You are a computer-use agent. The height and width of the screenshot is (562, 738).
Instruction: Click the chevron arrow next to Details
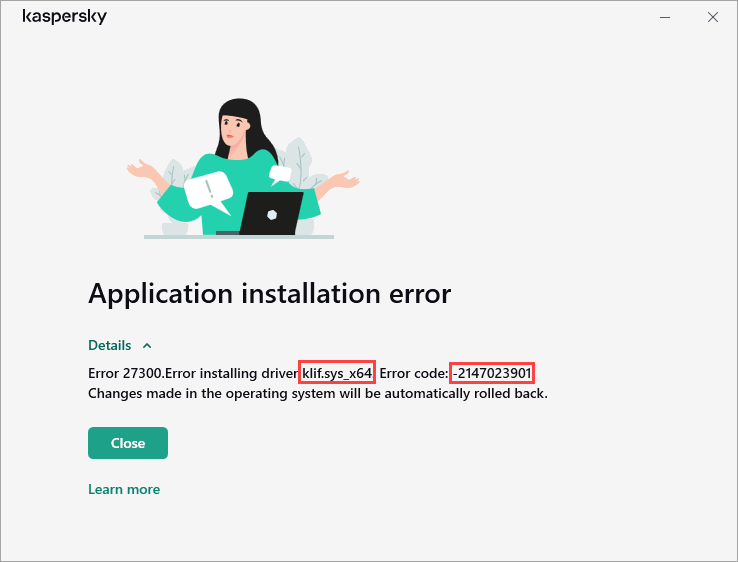coord(147,345)
